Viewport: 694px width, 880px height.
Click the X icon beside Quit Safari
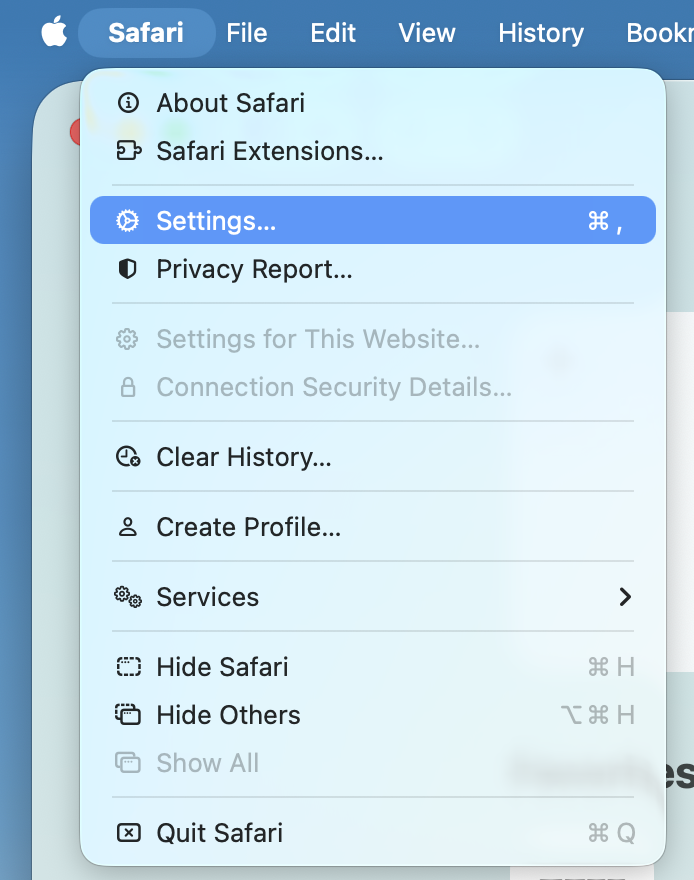(127, 832)
